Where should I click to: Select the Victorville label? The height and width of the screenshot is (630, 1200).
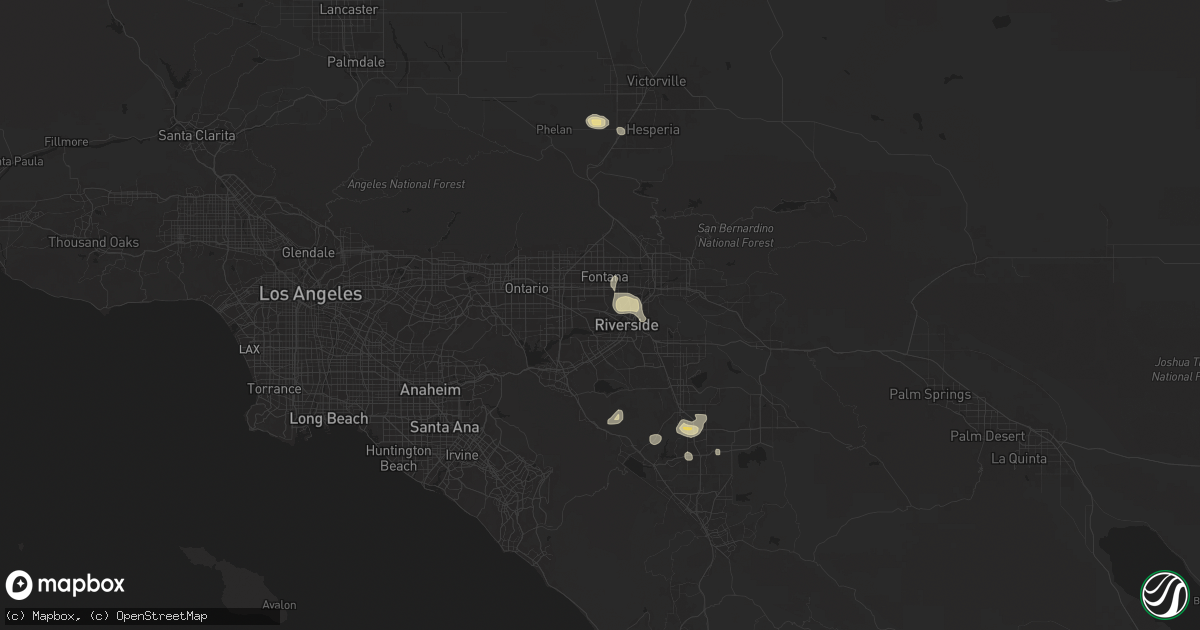[x=656, y=81]
